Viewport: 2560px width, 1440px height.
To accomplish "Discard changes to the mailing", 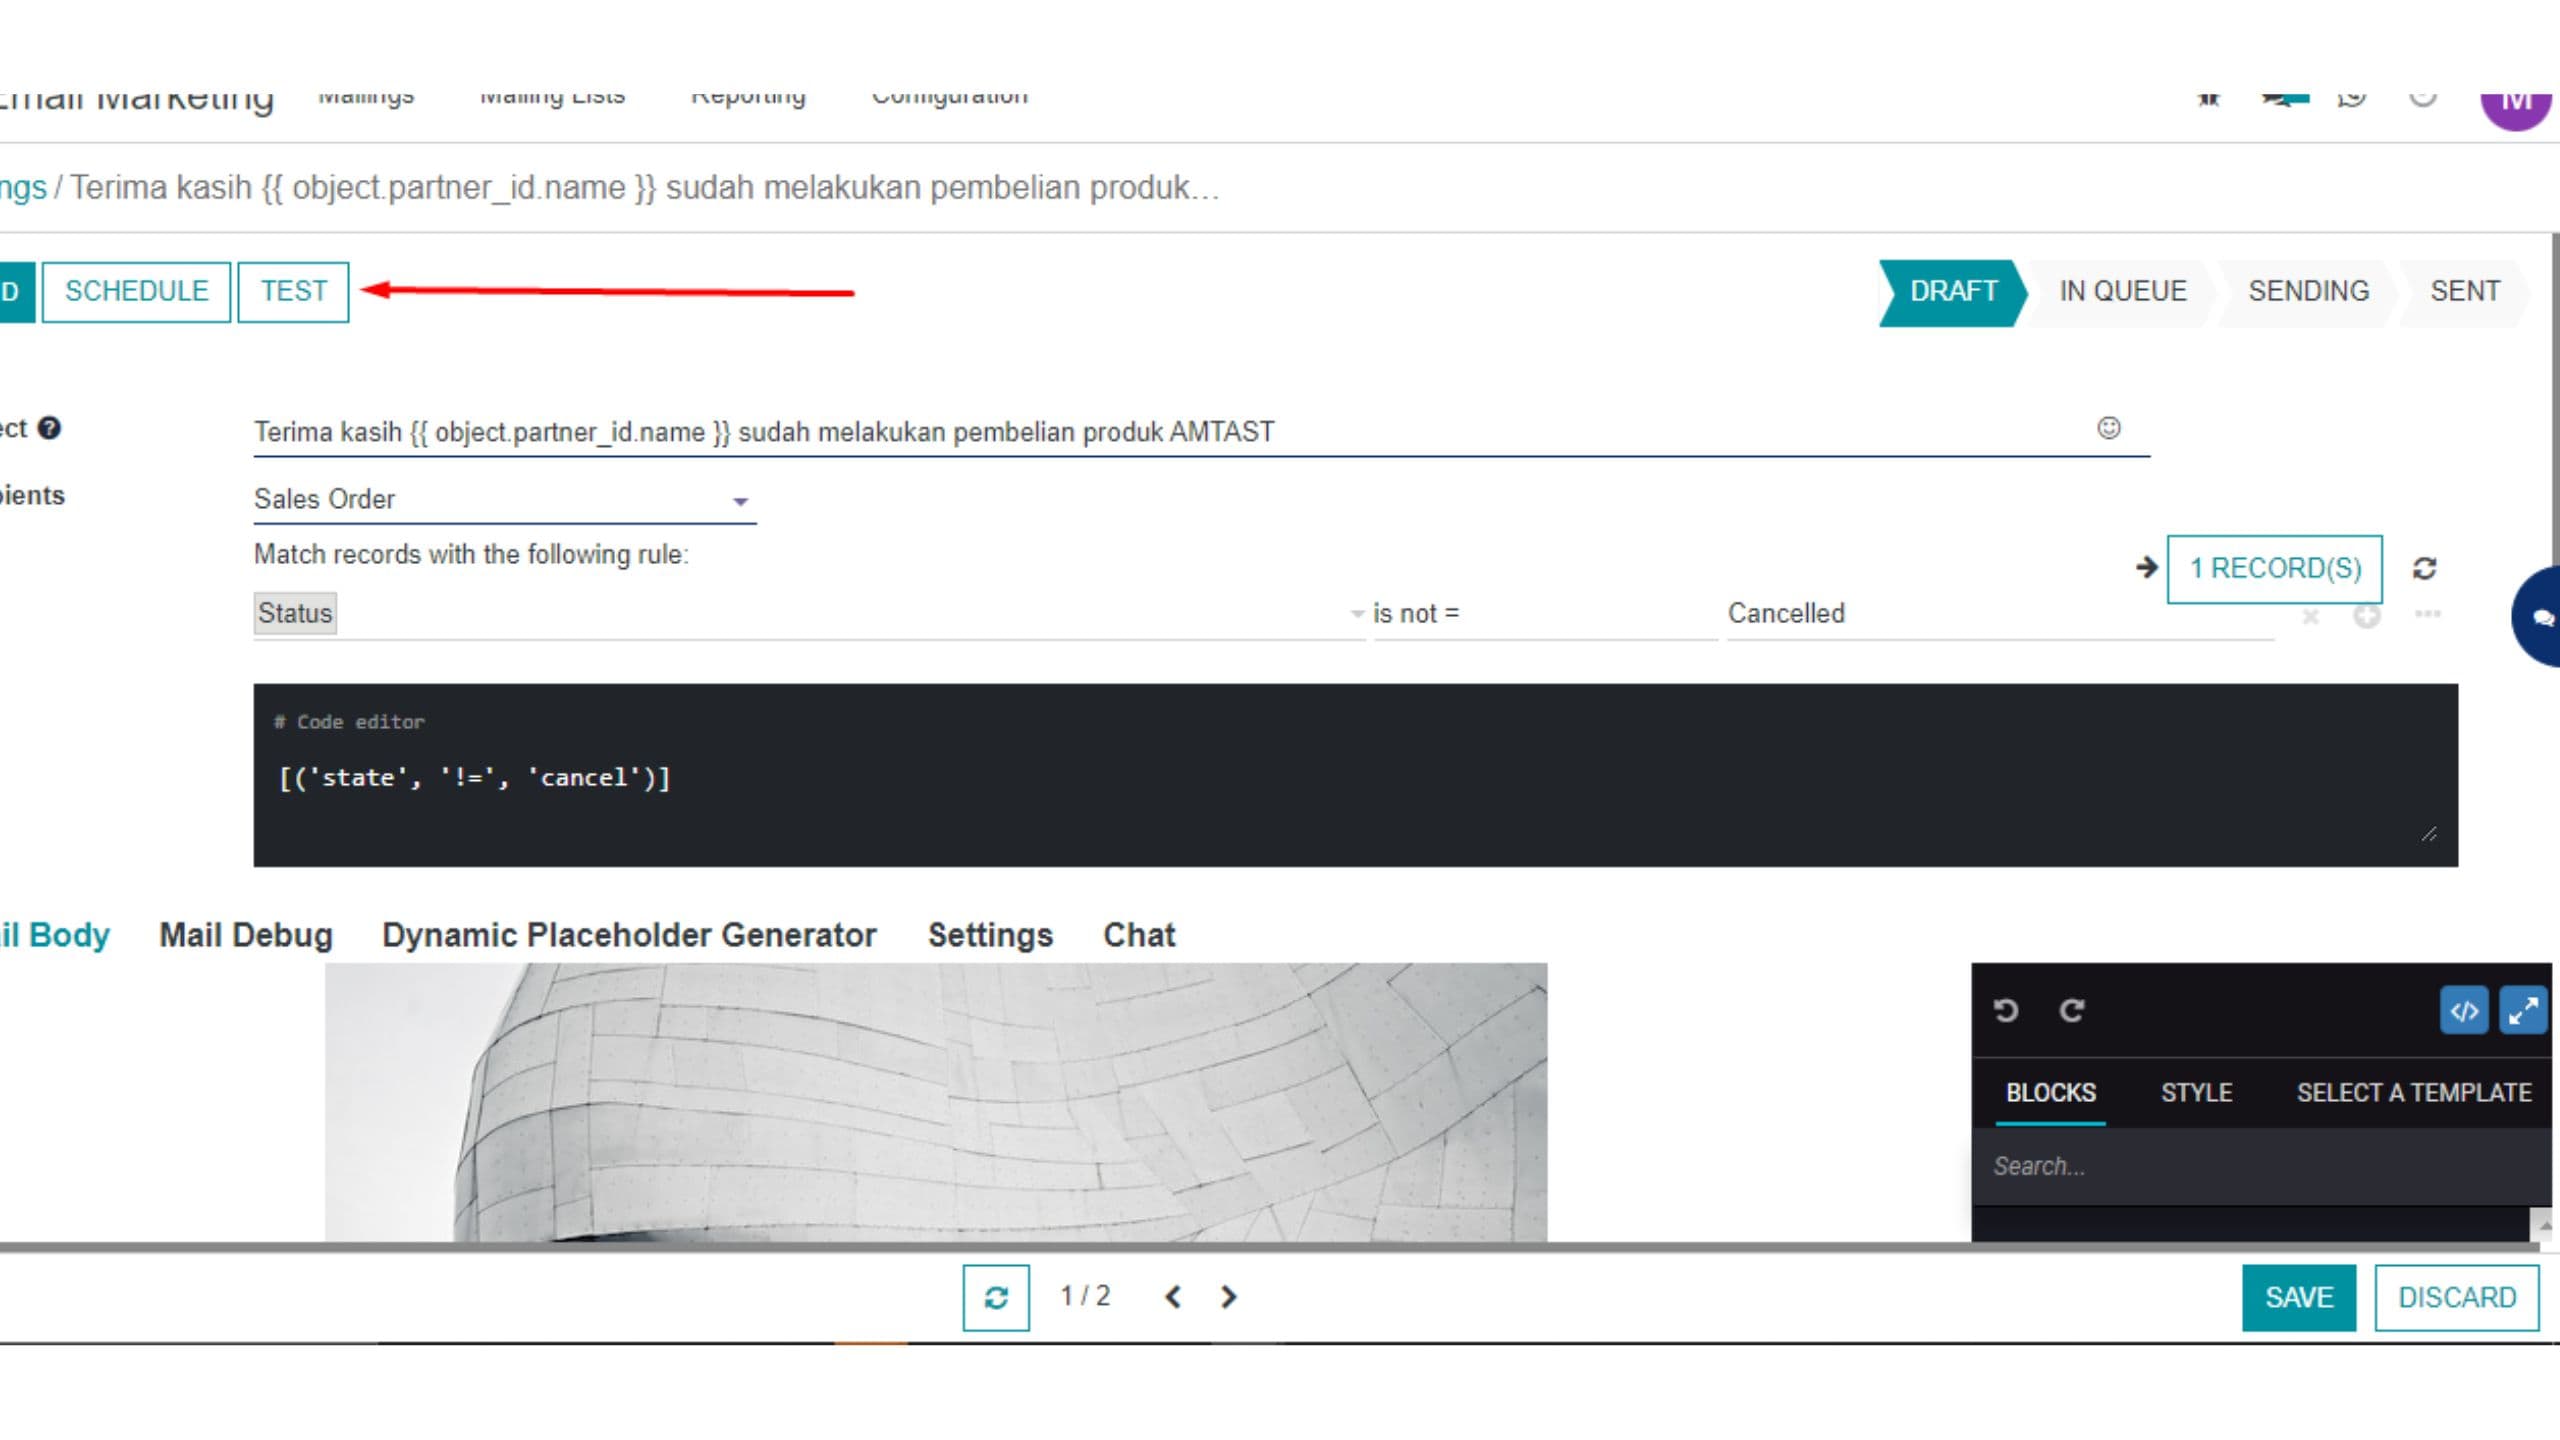I will coord(2457,1297).
